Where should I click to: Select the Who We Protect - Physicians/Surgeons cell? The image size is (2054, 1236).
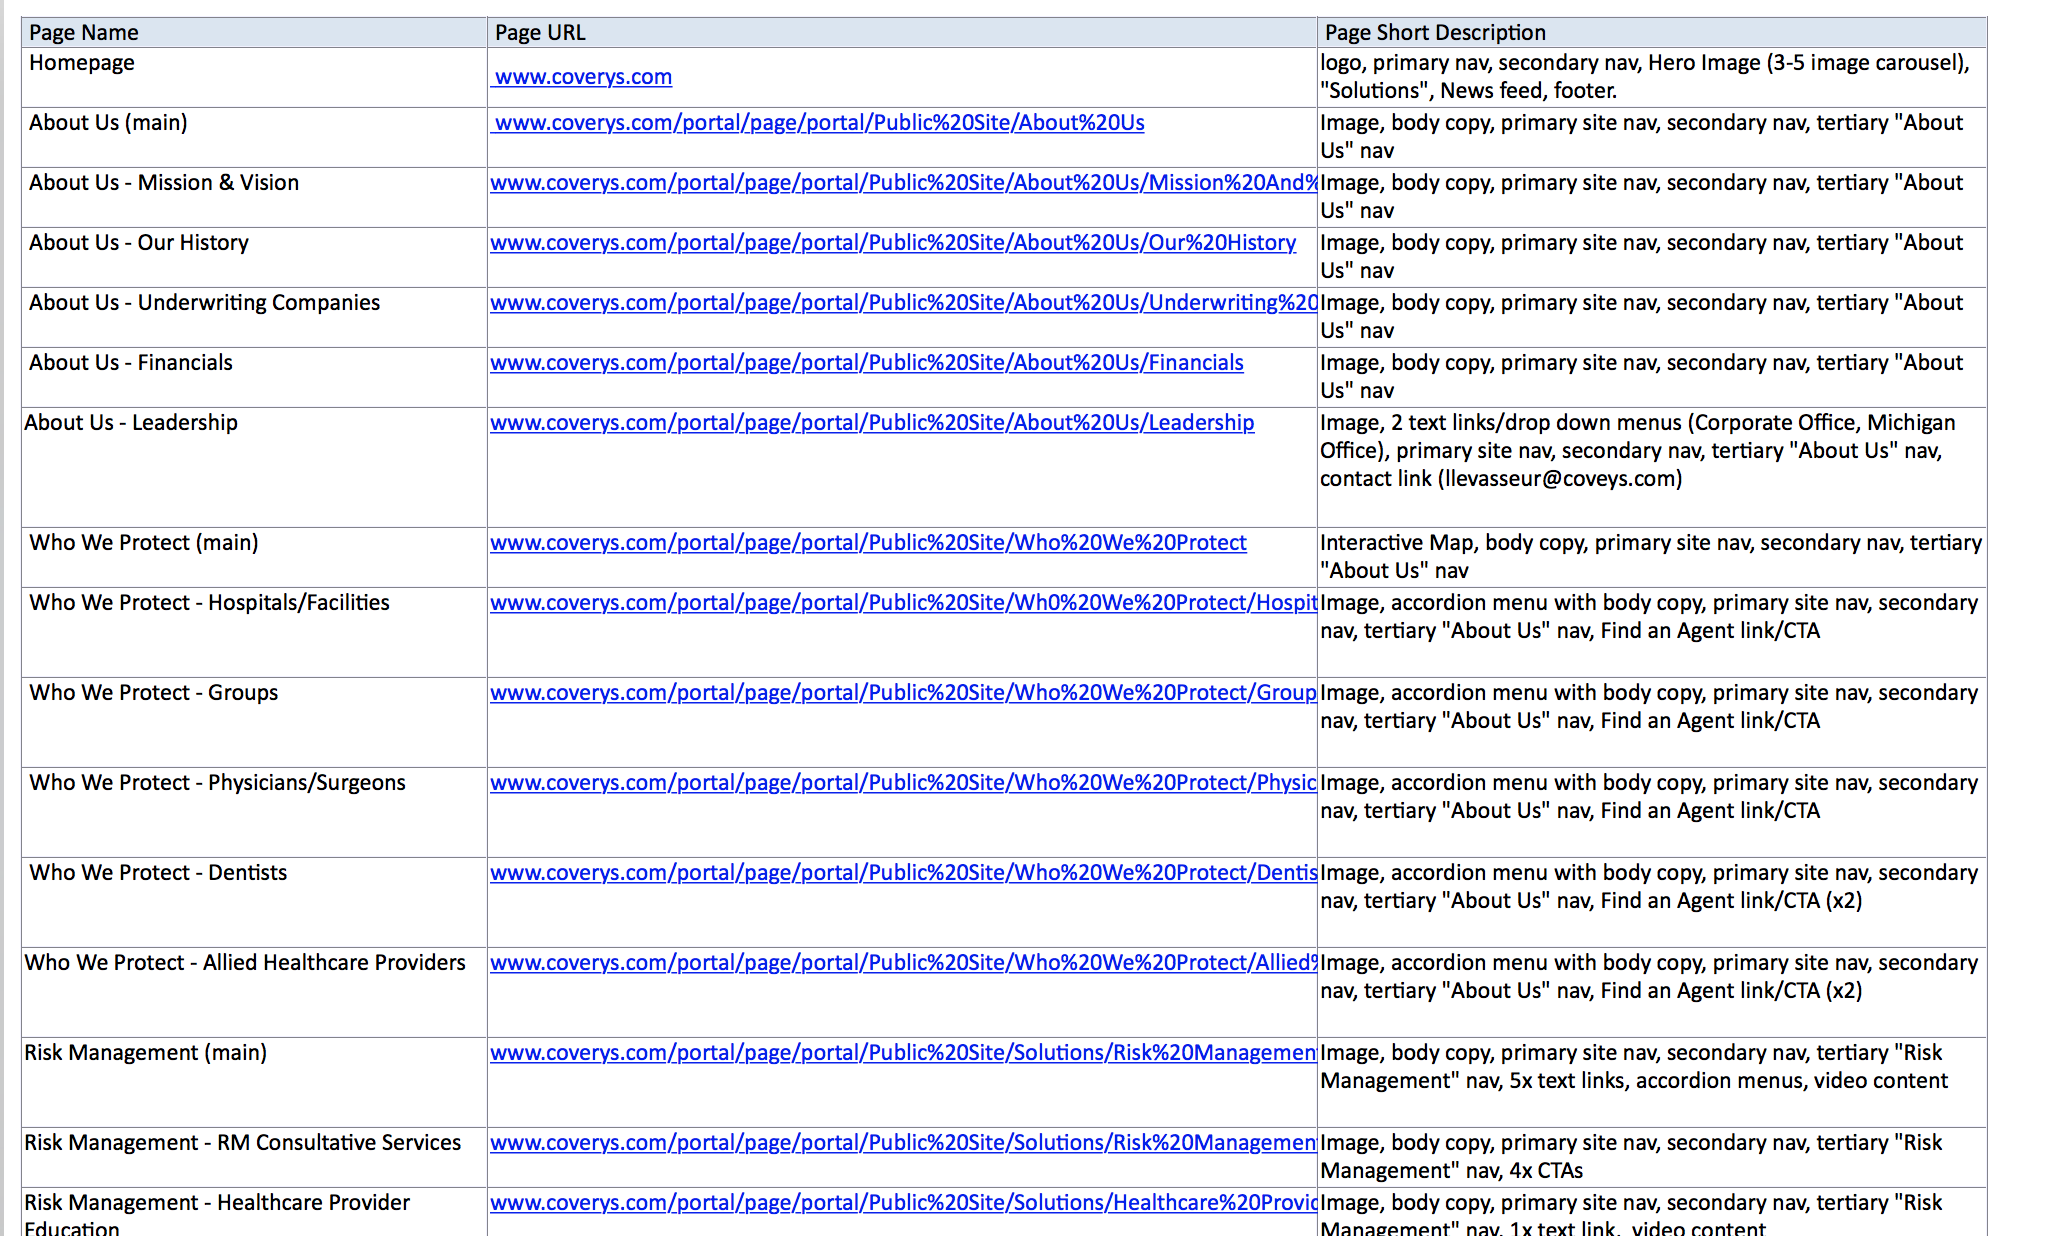254,812
